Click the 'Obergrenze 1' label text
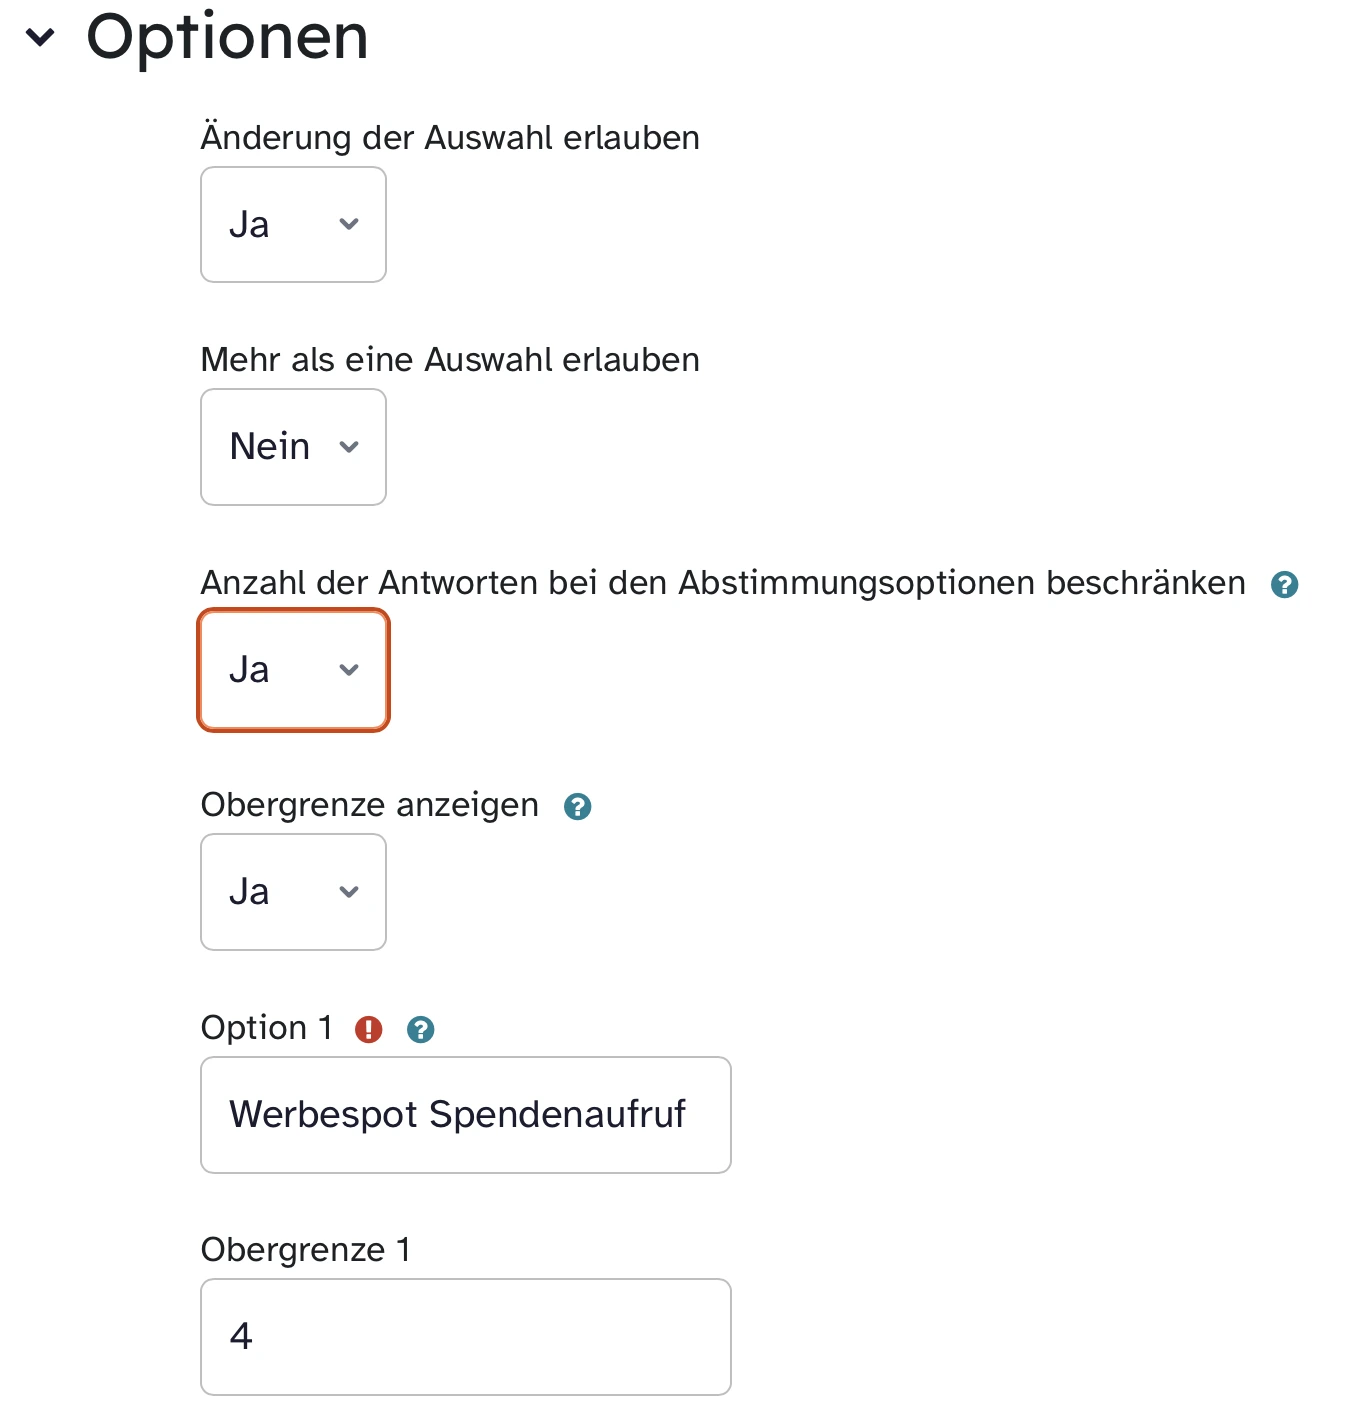The width and height of the screenshot is (1371, 1414). click(305, 1250)
